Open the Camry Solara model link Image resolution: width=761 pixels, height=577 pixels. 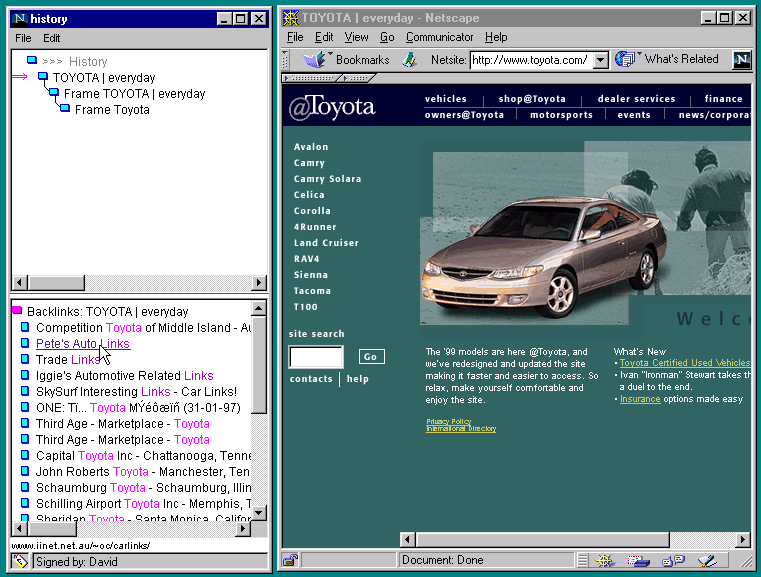click(x=327, y=179)
